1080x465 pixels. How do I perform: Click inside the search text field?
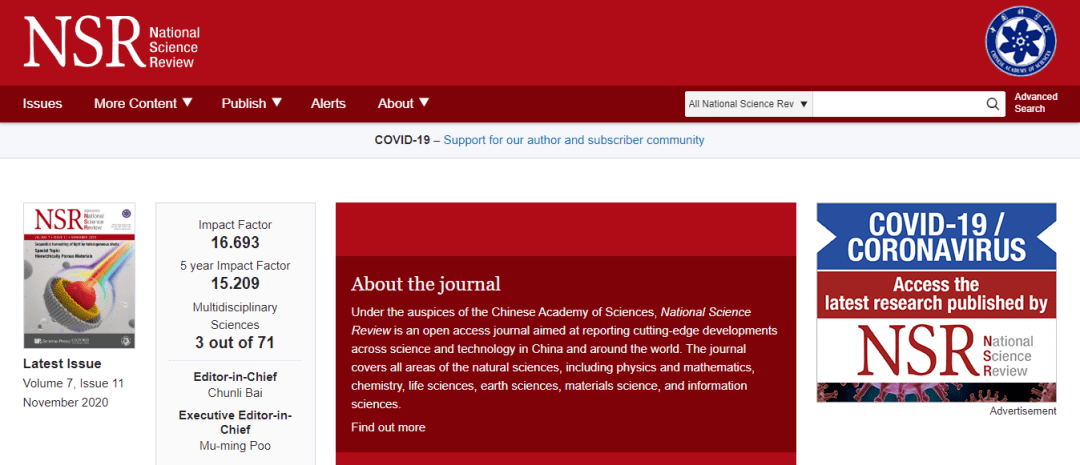895,104
